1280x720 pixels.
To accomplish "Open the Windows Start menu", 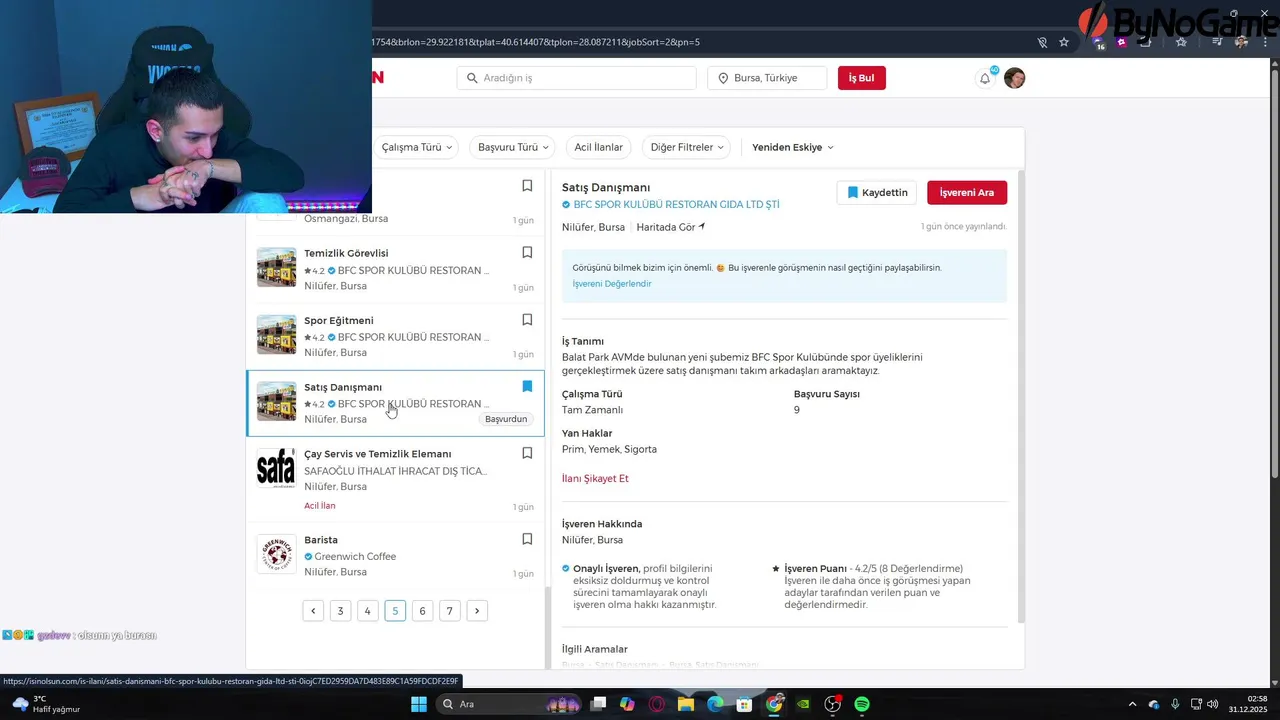I will click(x=419, y=704).
